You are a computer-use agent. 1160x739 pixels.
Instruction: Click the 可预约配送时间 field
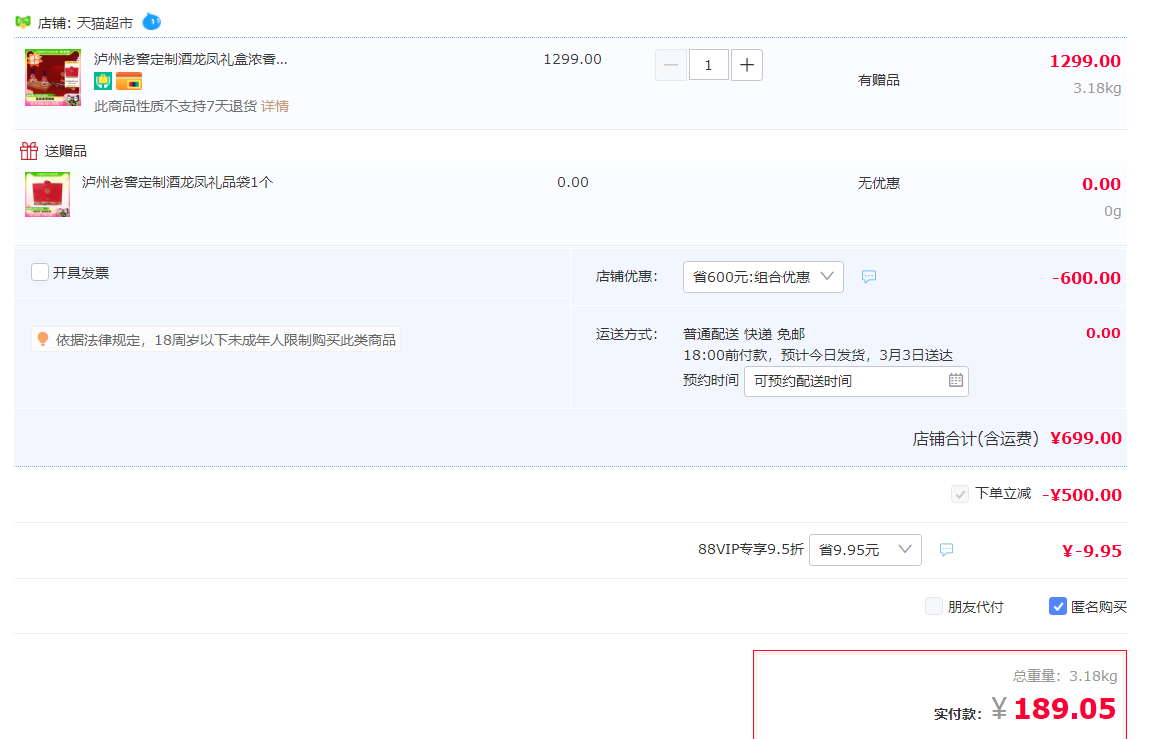pyautogui.click(x=856, y=381)
